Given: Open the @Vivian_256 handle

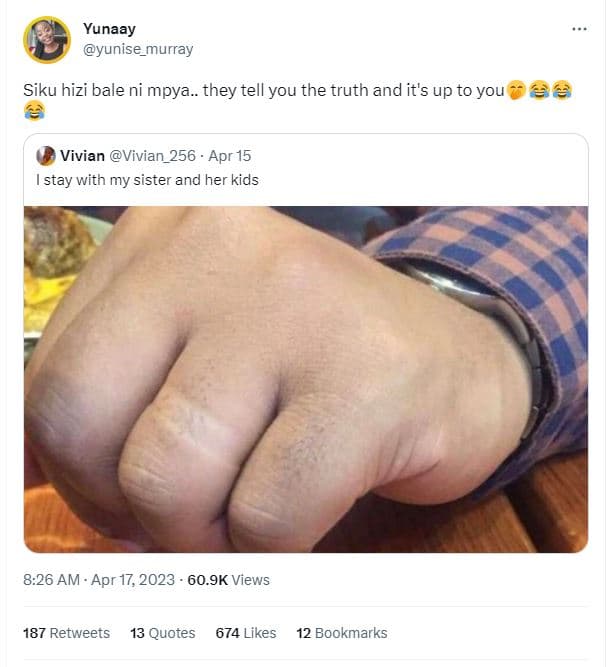Looking at the screenshot, I should [153, 156].
